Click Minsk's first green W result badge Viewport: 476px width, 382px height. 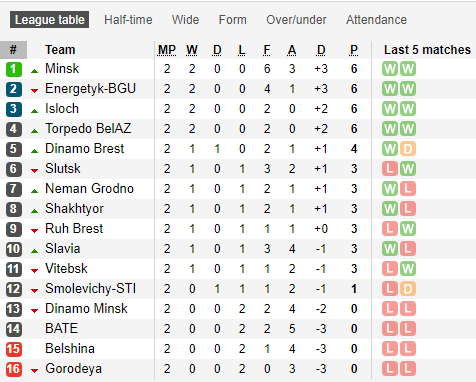pos(390,69)
